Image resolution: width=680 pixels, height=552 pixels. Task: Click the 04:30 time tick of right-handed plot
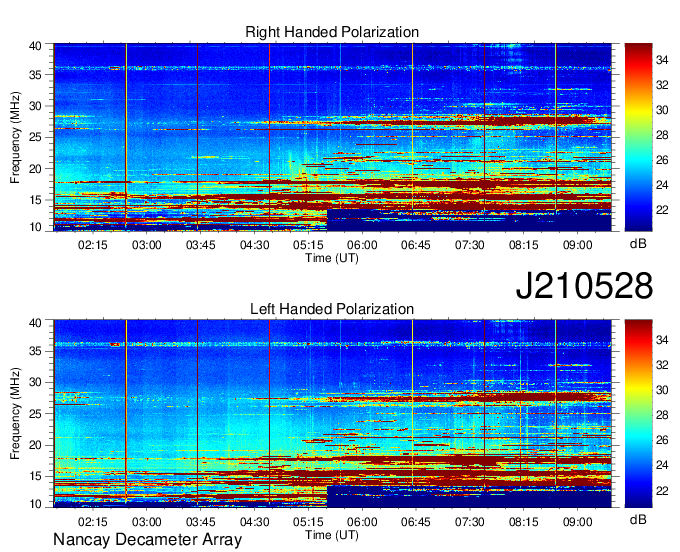point(255,245)
